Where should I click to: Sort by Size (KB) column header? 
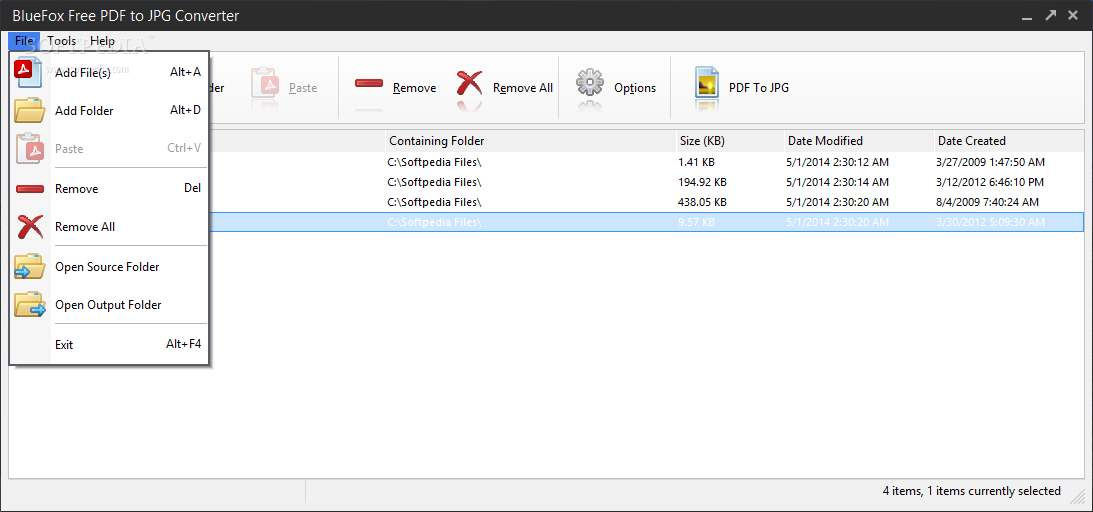[730, 141]
